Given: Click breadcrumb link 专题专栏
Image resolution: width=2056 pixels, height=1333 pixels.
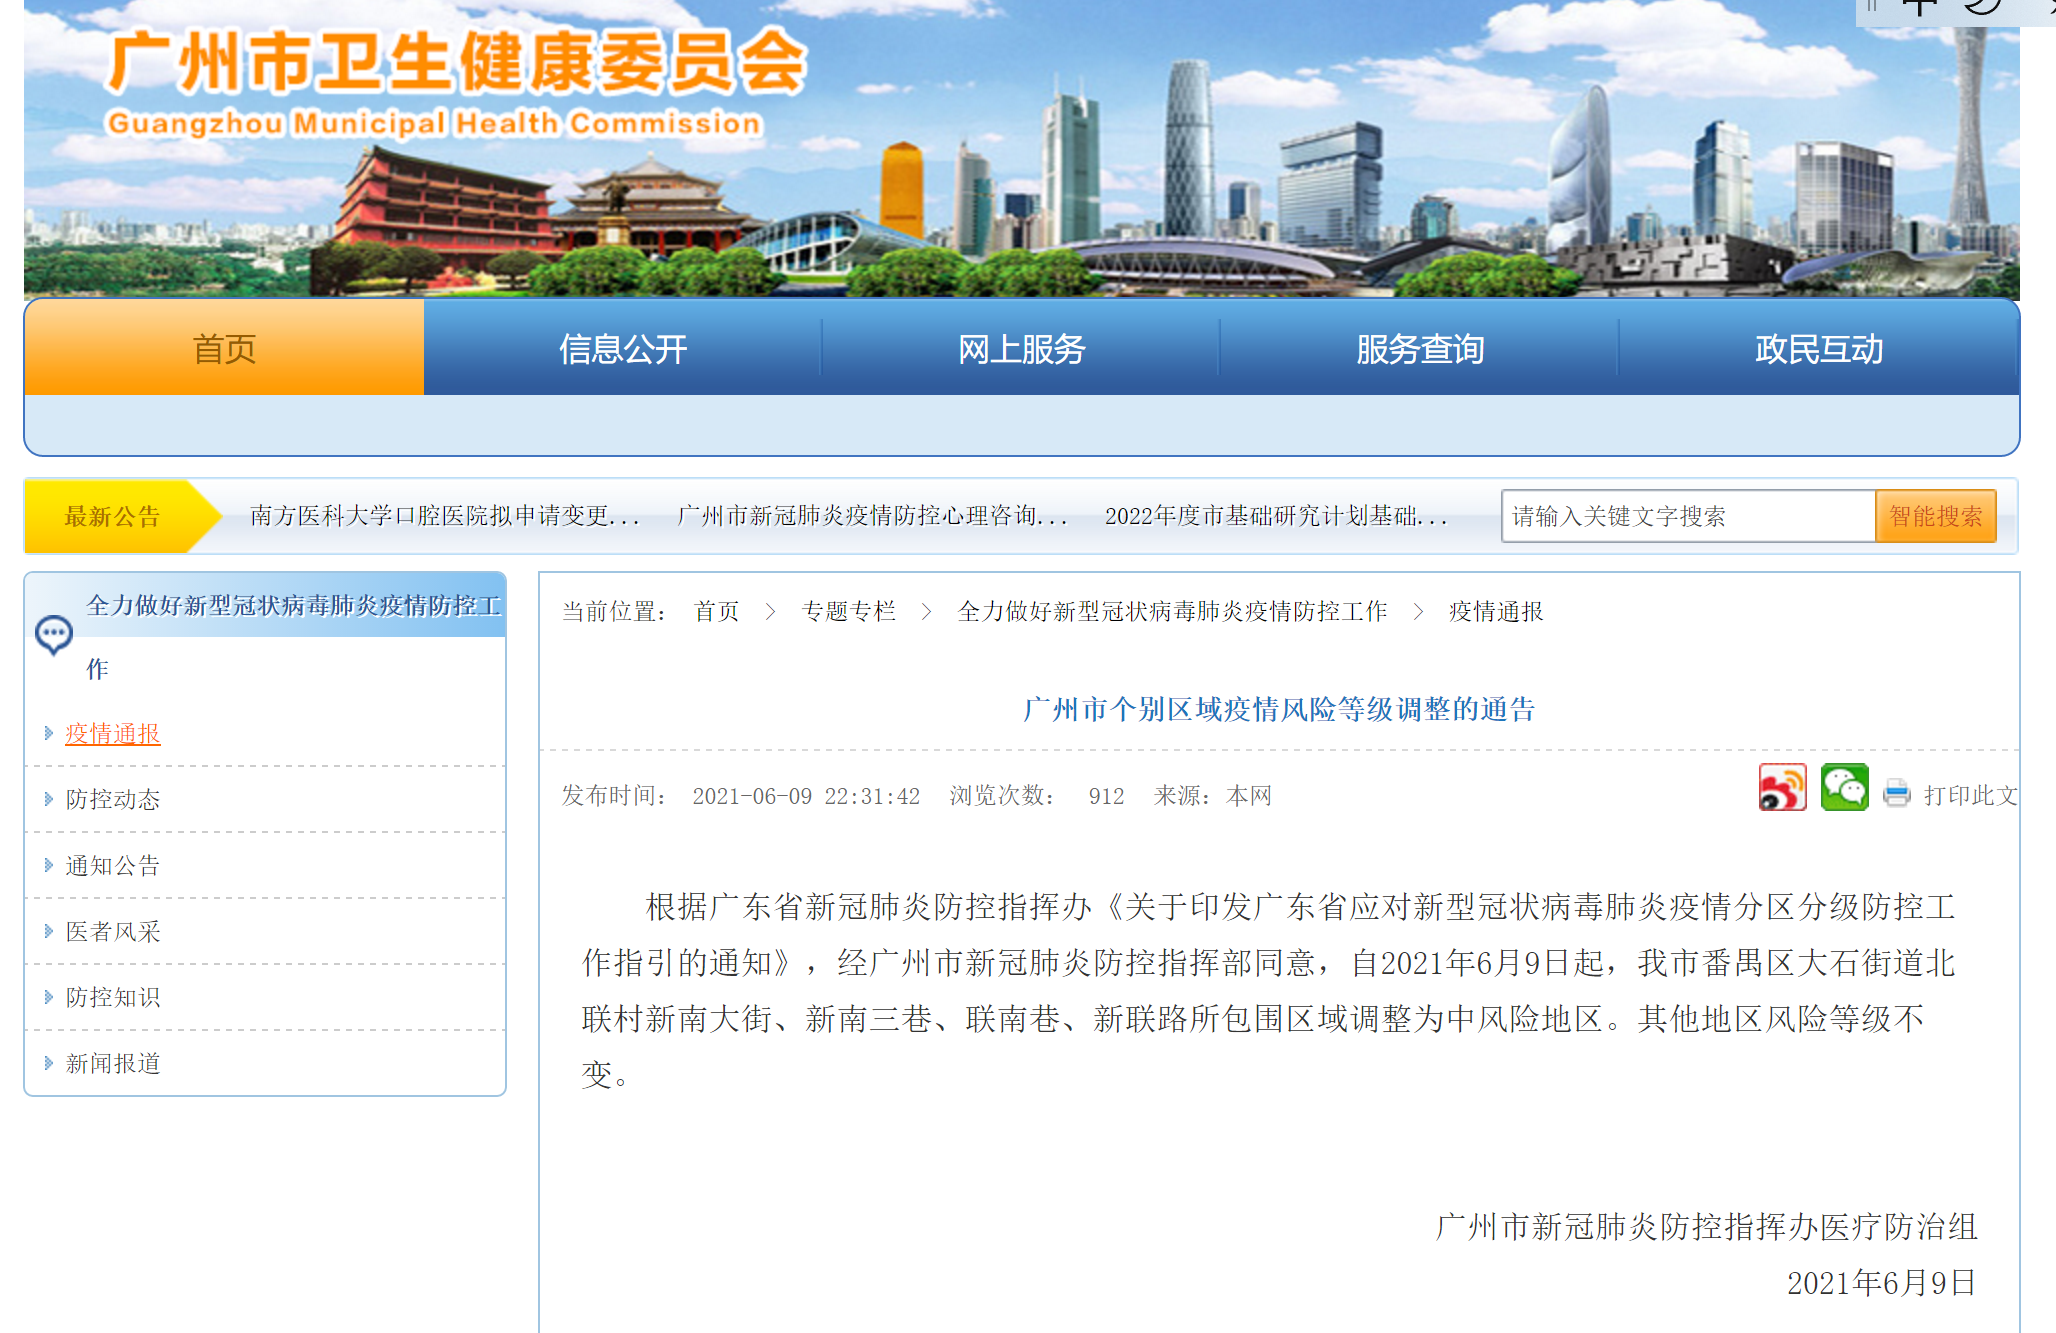Looking at the screenshot, I should (848, 611).
